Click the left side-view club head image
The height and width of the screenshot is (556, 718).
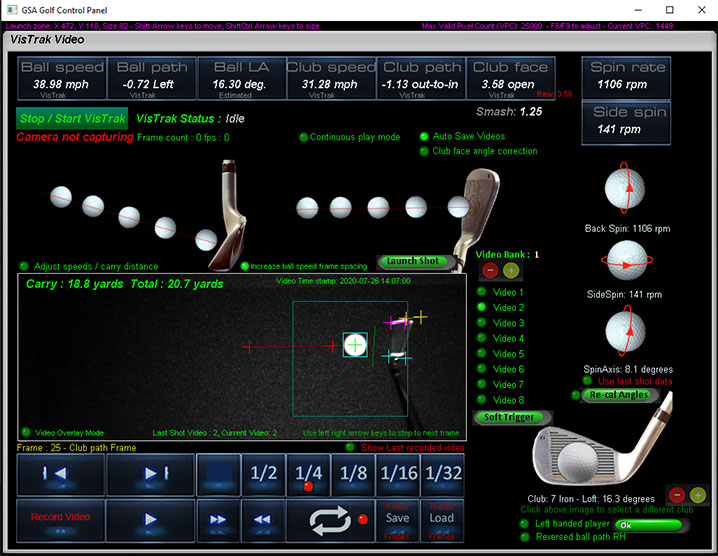point(228,215)
